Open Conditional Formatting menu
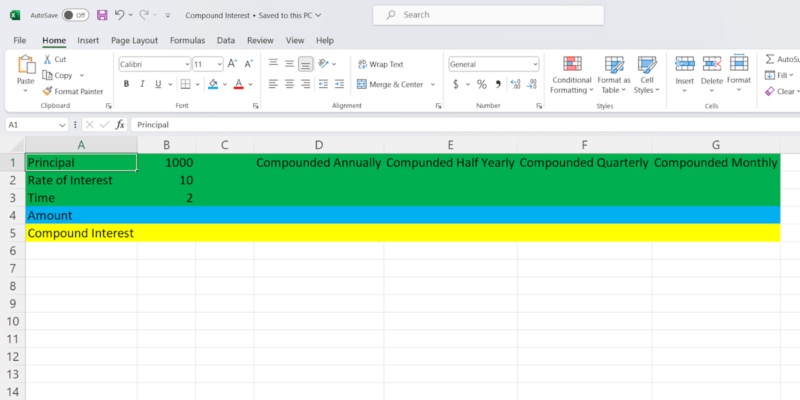 point(572,75)
